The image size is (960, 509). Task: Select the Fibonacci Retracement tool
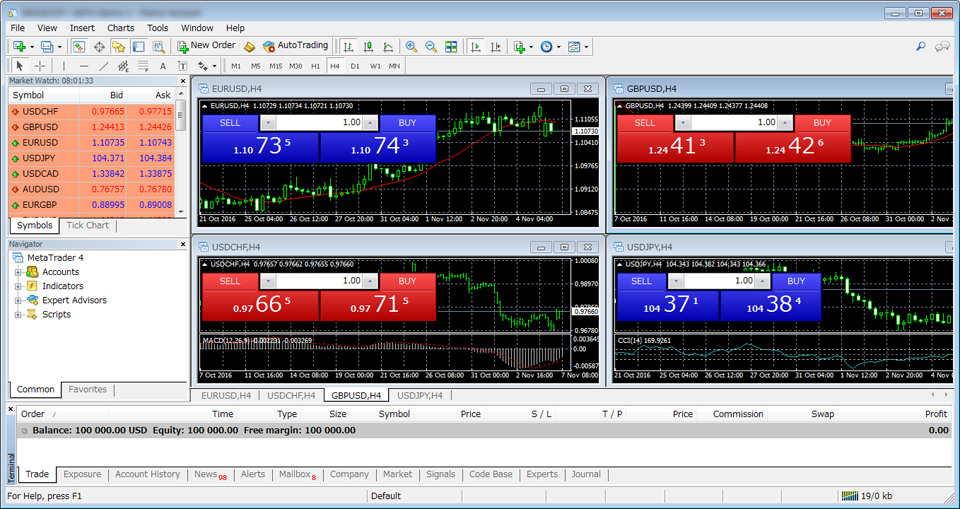click(143, 66)
